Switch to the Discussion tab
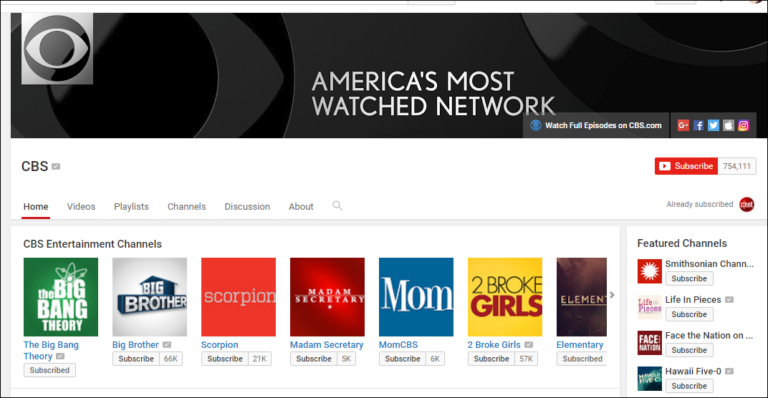The width and height of the screenshot is (768, 398). 247,207
